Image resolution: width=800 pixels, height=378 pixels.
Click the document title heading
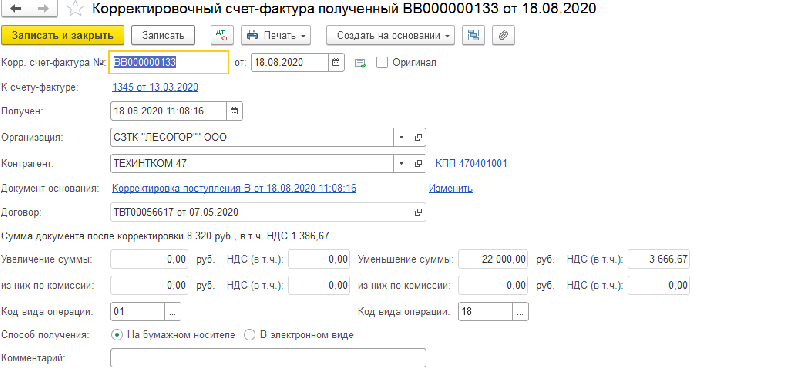[344, 9]
